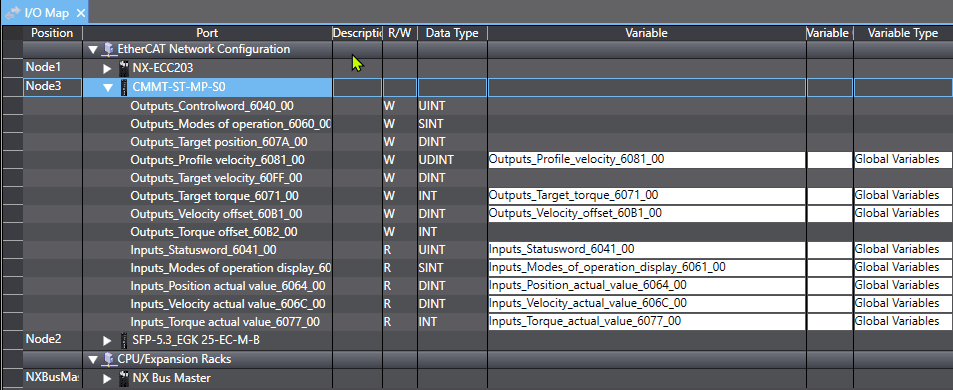Open Variable Type for Statusword row
This screenshot has height=390, width=953.
903,250
